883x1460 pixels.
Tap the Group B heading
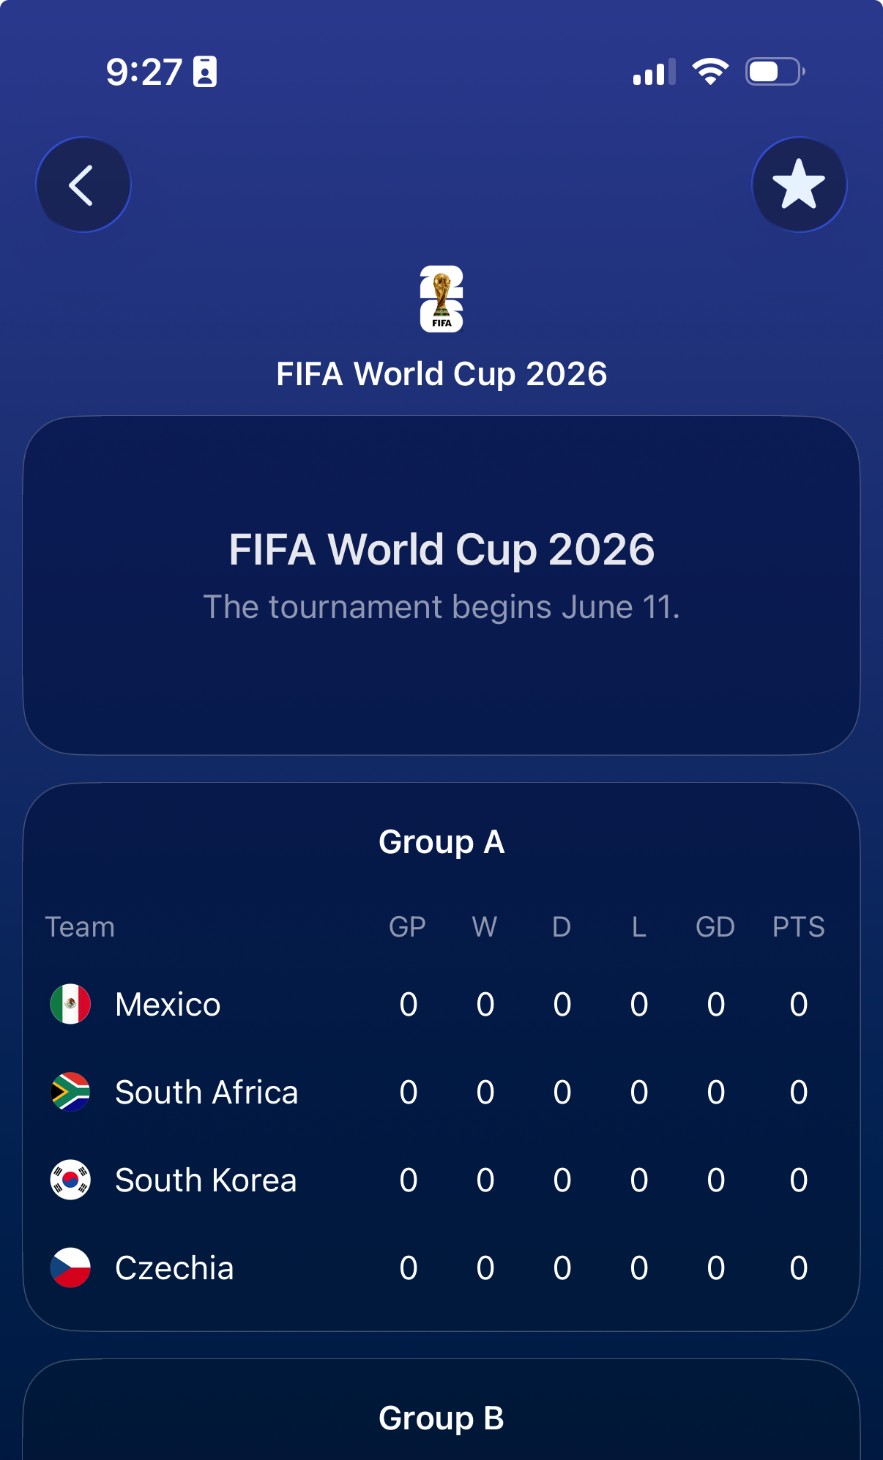click(x=441, y=1418)
